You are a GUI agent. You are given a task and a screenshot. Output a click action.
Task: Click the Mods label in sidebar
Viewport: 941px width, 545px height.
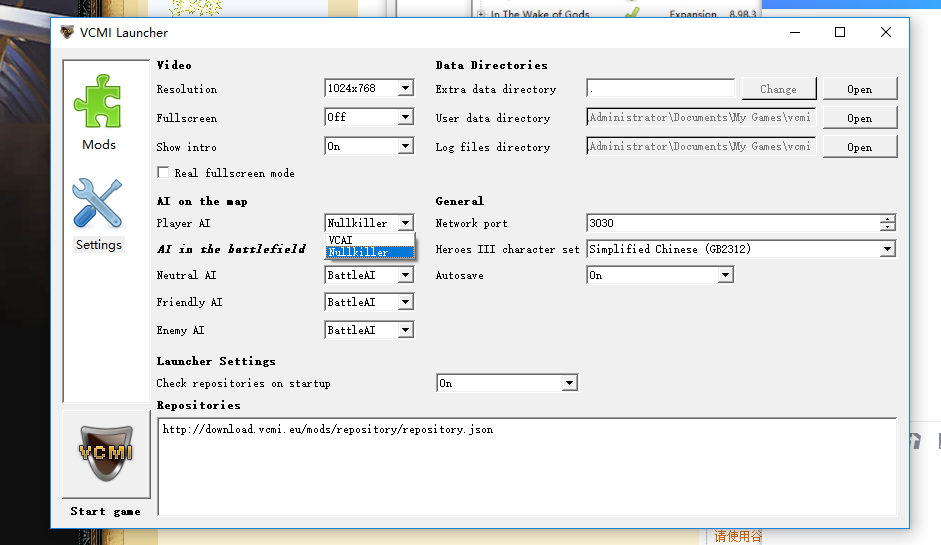point(99,145)
